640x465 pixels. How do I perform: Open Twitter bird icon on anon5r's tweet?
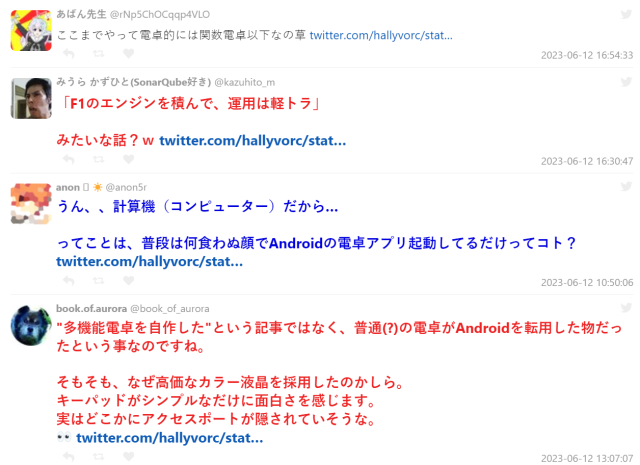[626, 187]
